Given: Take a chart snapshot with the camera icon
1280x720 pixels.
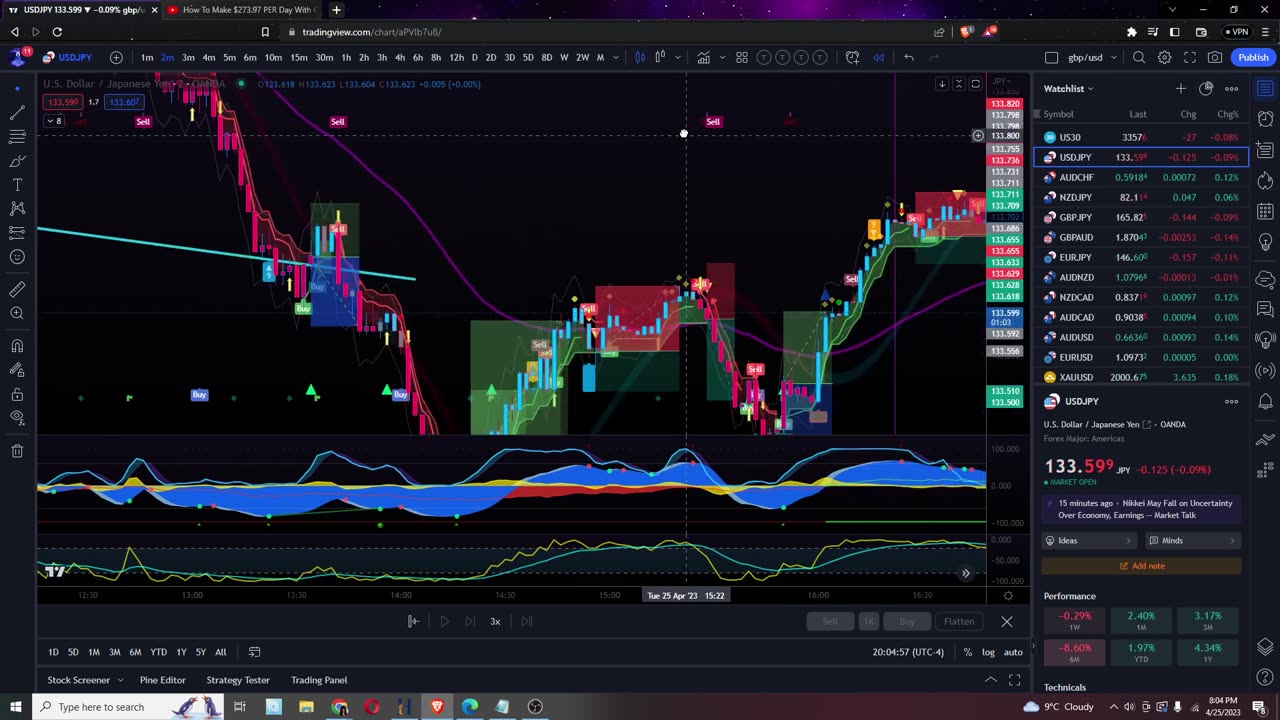Looking at the screenshot, I should [1214, 57].
